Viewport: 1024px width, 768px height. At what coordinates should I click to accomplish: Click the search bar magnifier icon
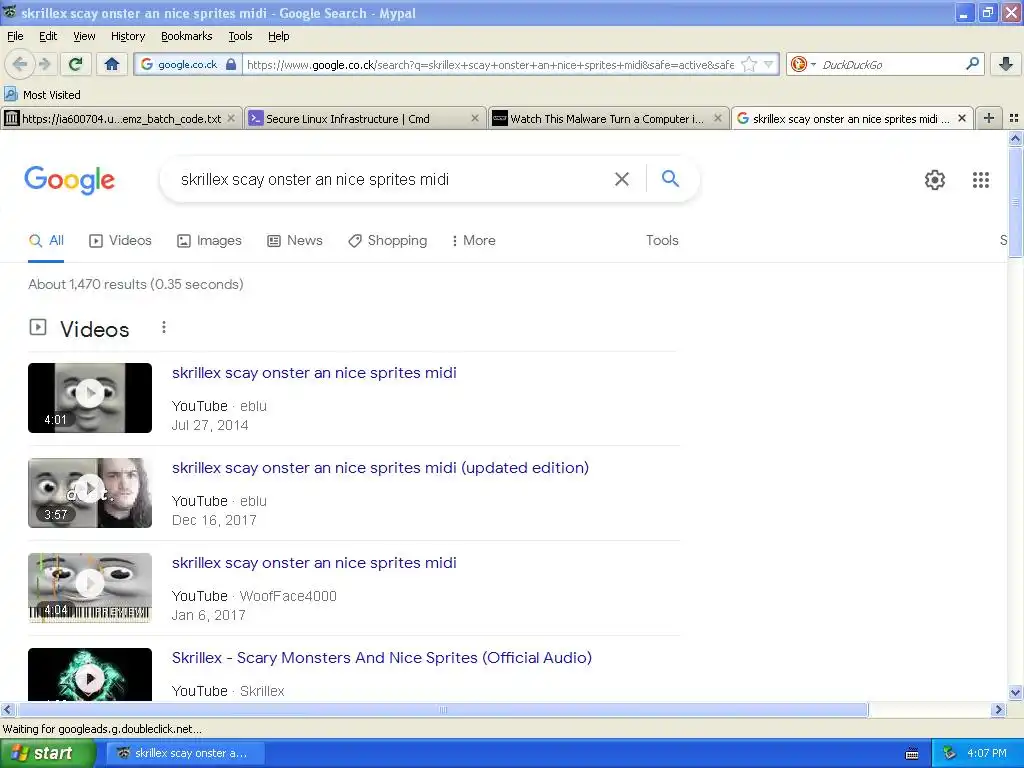point(972,64)
